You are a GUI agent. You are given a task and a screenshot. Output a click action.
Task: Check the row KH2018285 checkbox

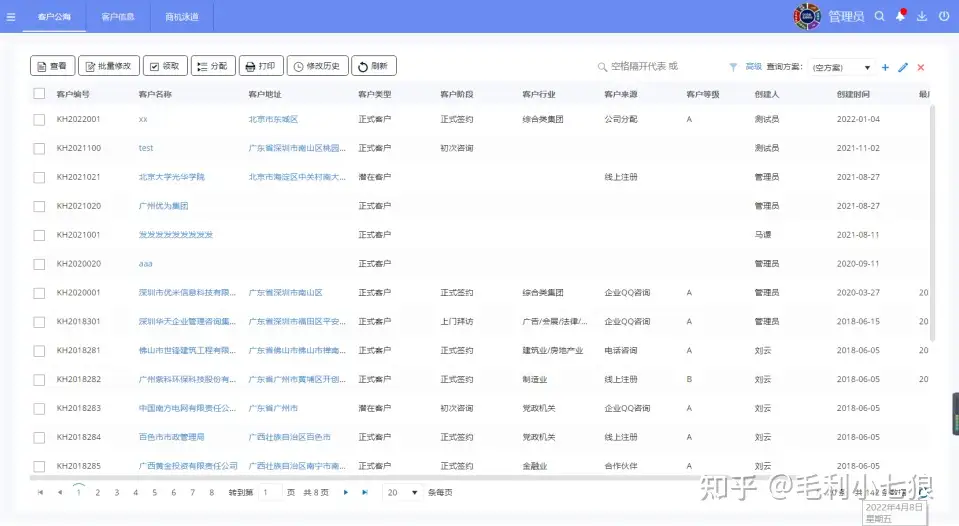click(39, 467)
